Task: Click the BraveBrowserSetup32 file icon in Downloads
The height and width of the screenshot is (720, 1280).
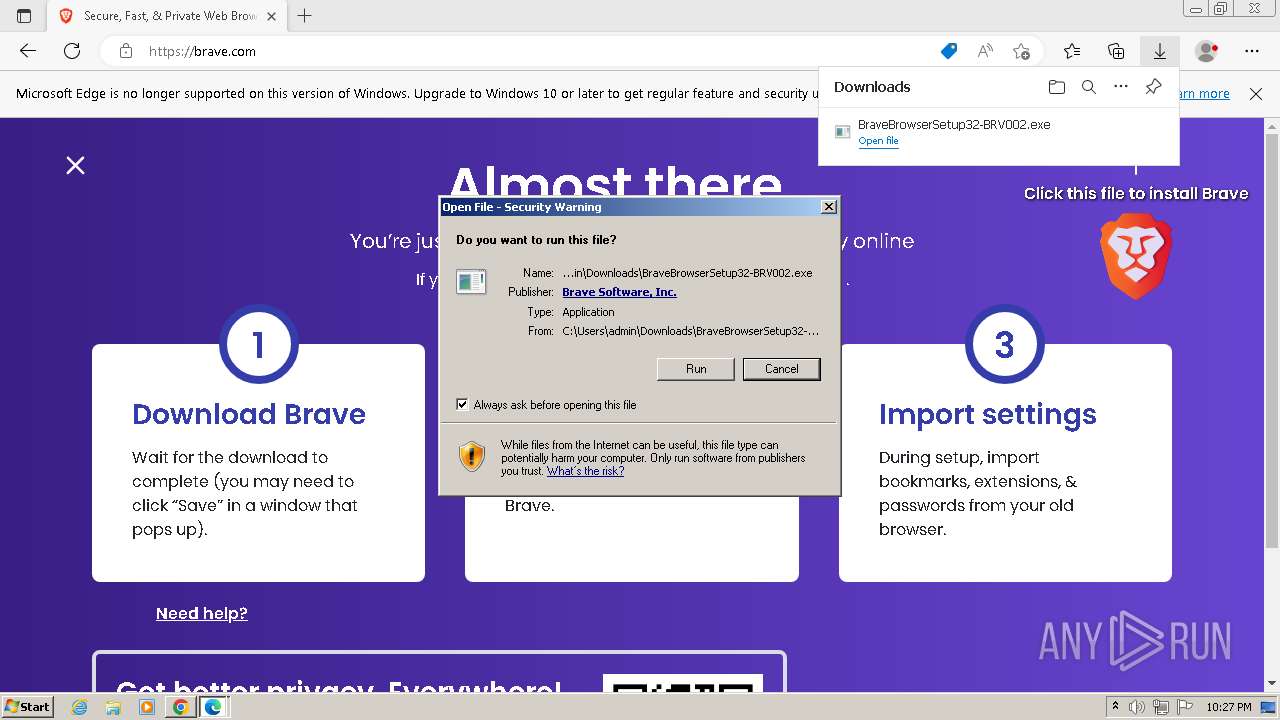Action: pos(843,132)
